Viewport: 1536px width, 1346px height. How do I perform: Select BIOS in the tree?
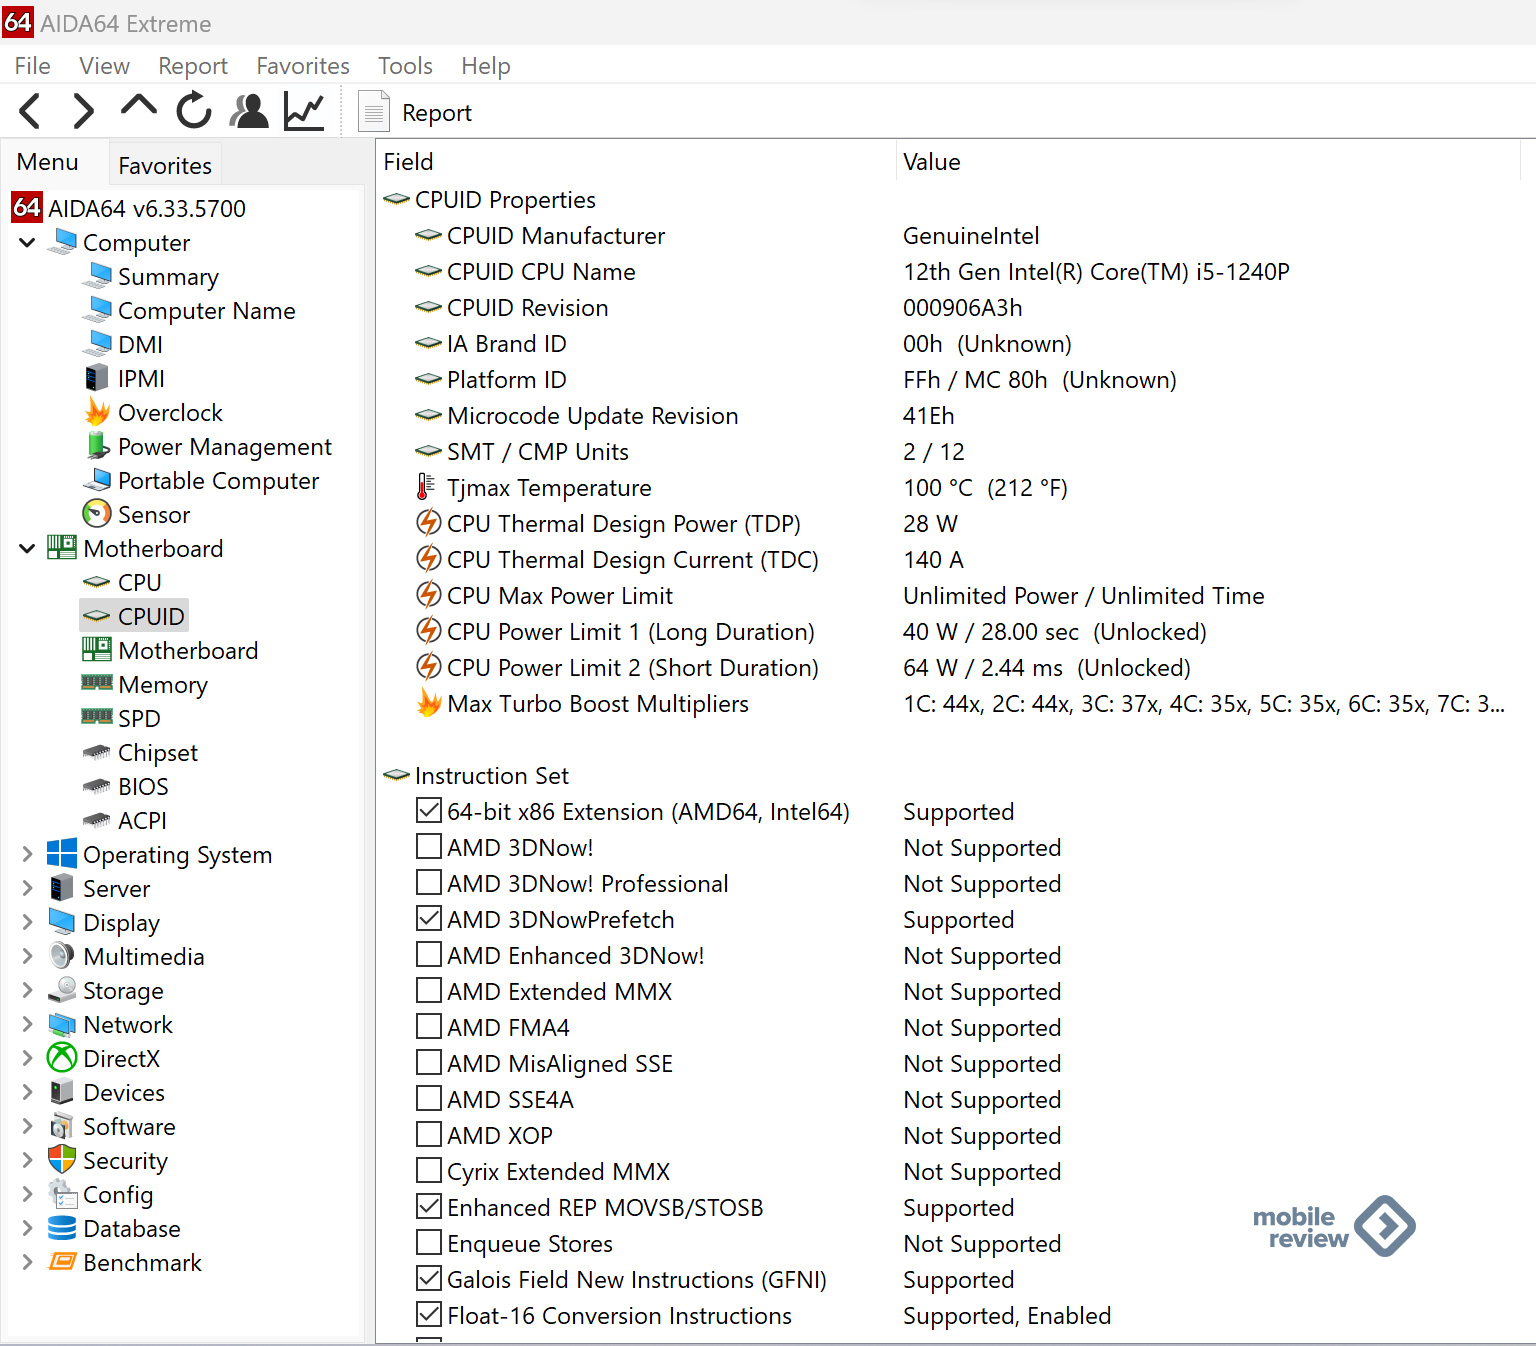click(143, 786)
